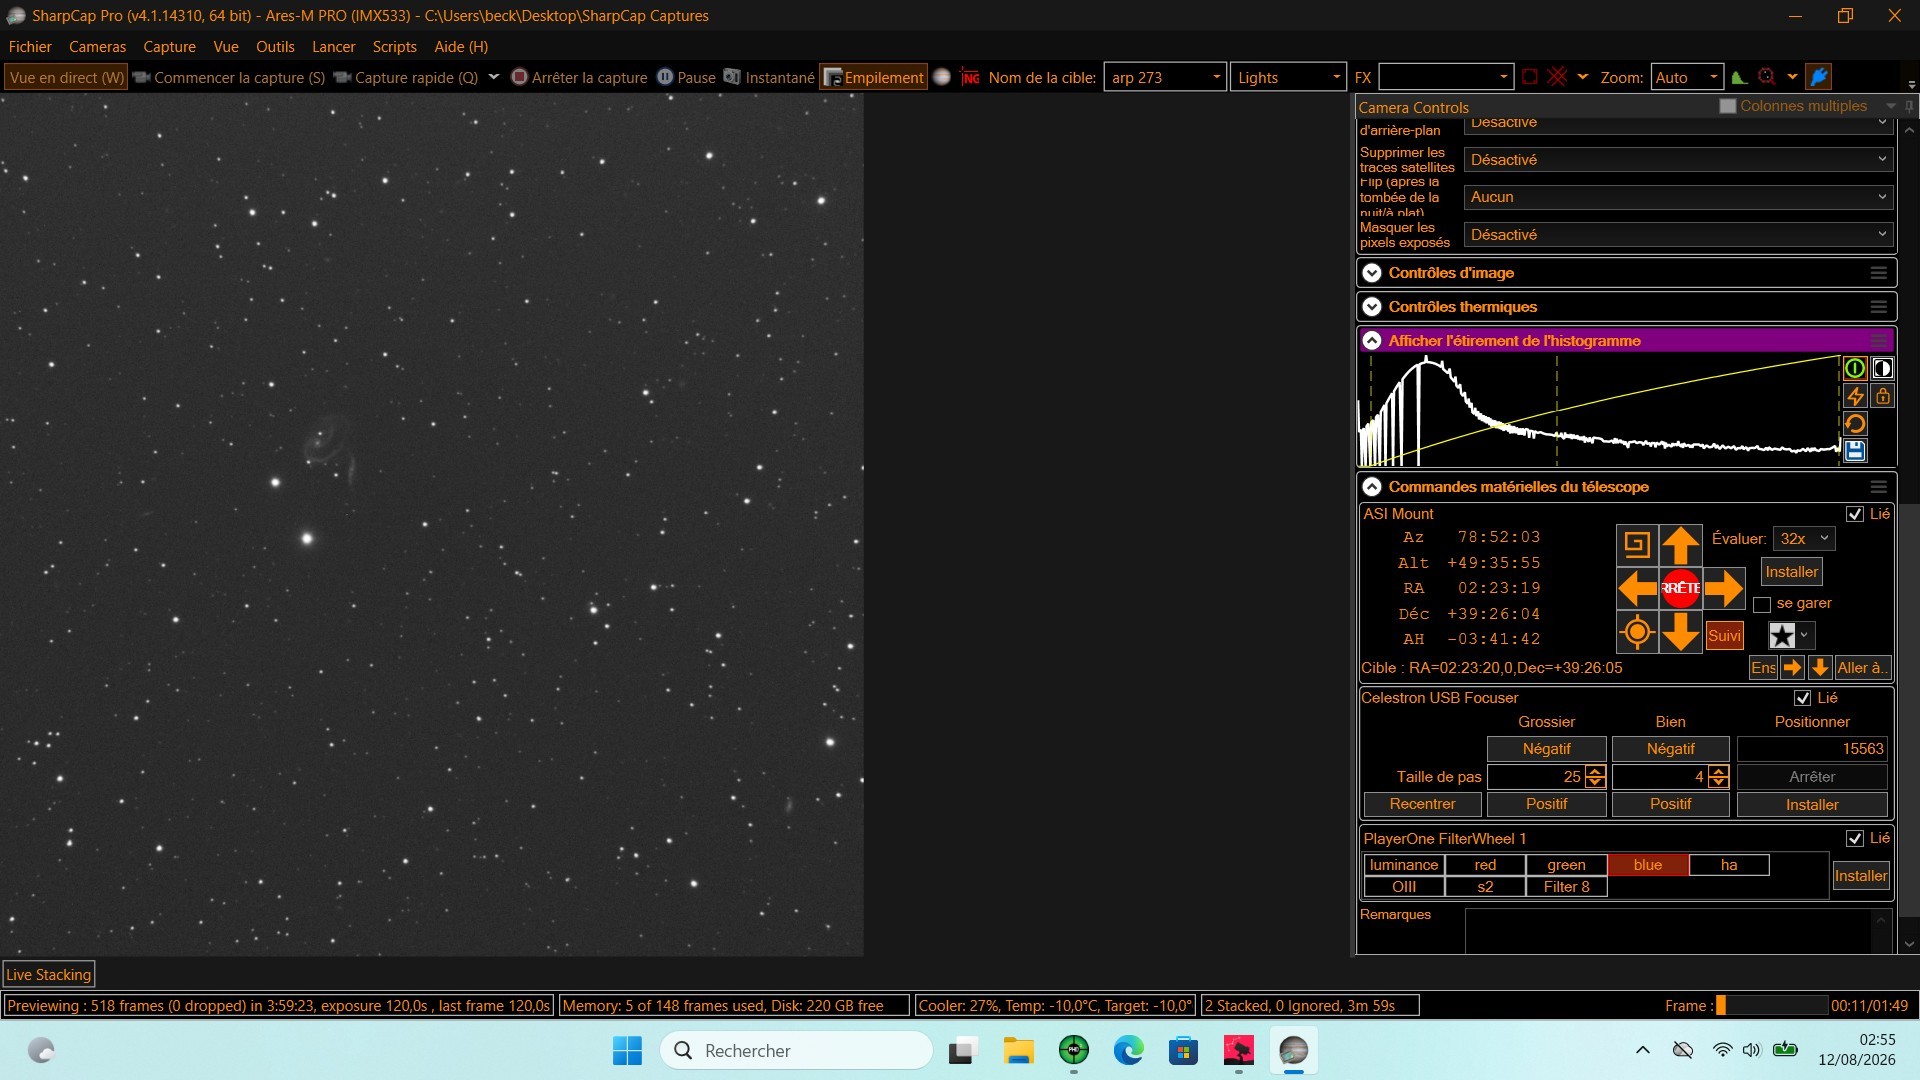Click the blue hardware plug icon
Viewport: 1920px width, 1080px height.
1819,77
